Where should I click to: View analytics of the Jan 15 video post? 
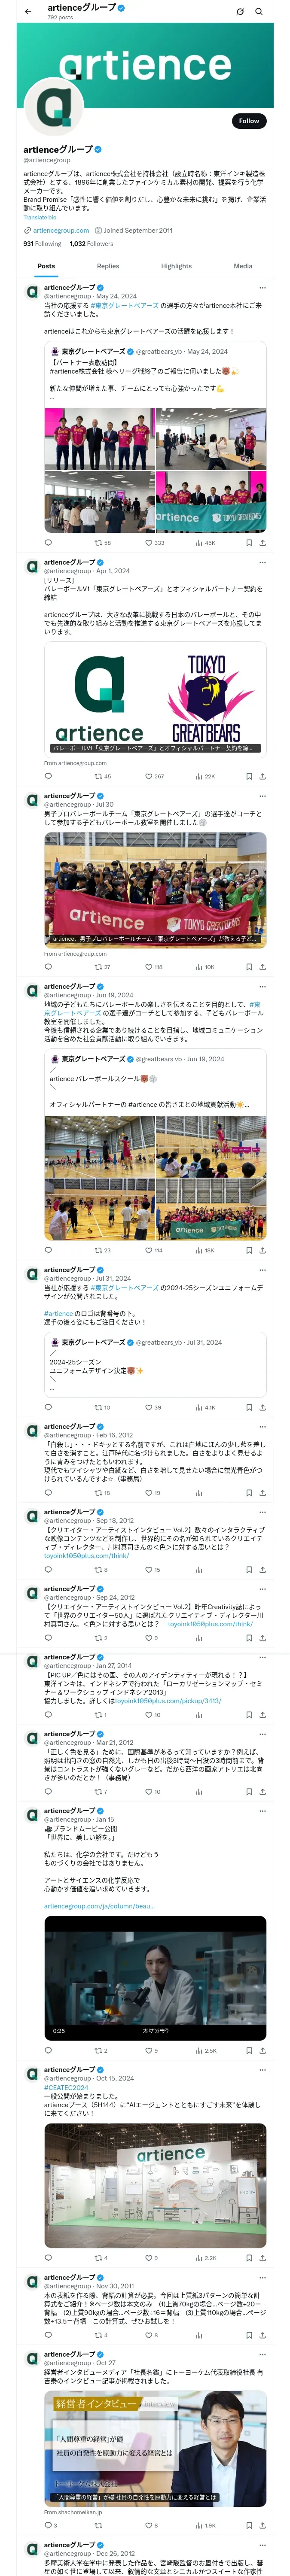coord(205,2050)
